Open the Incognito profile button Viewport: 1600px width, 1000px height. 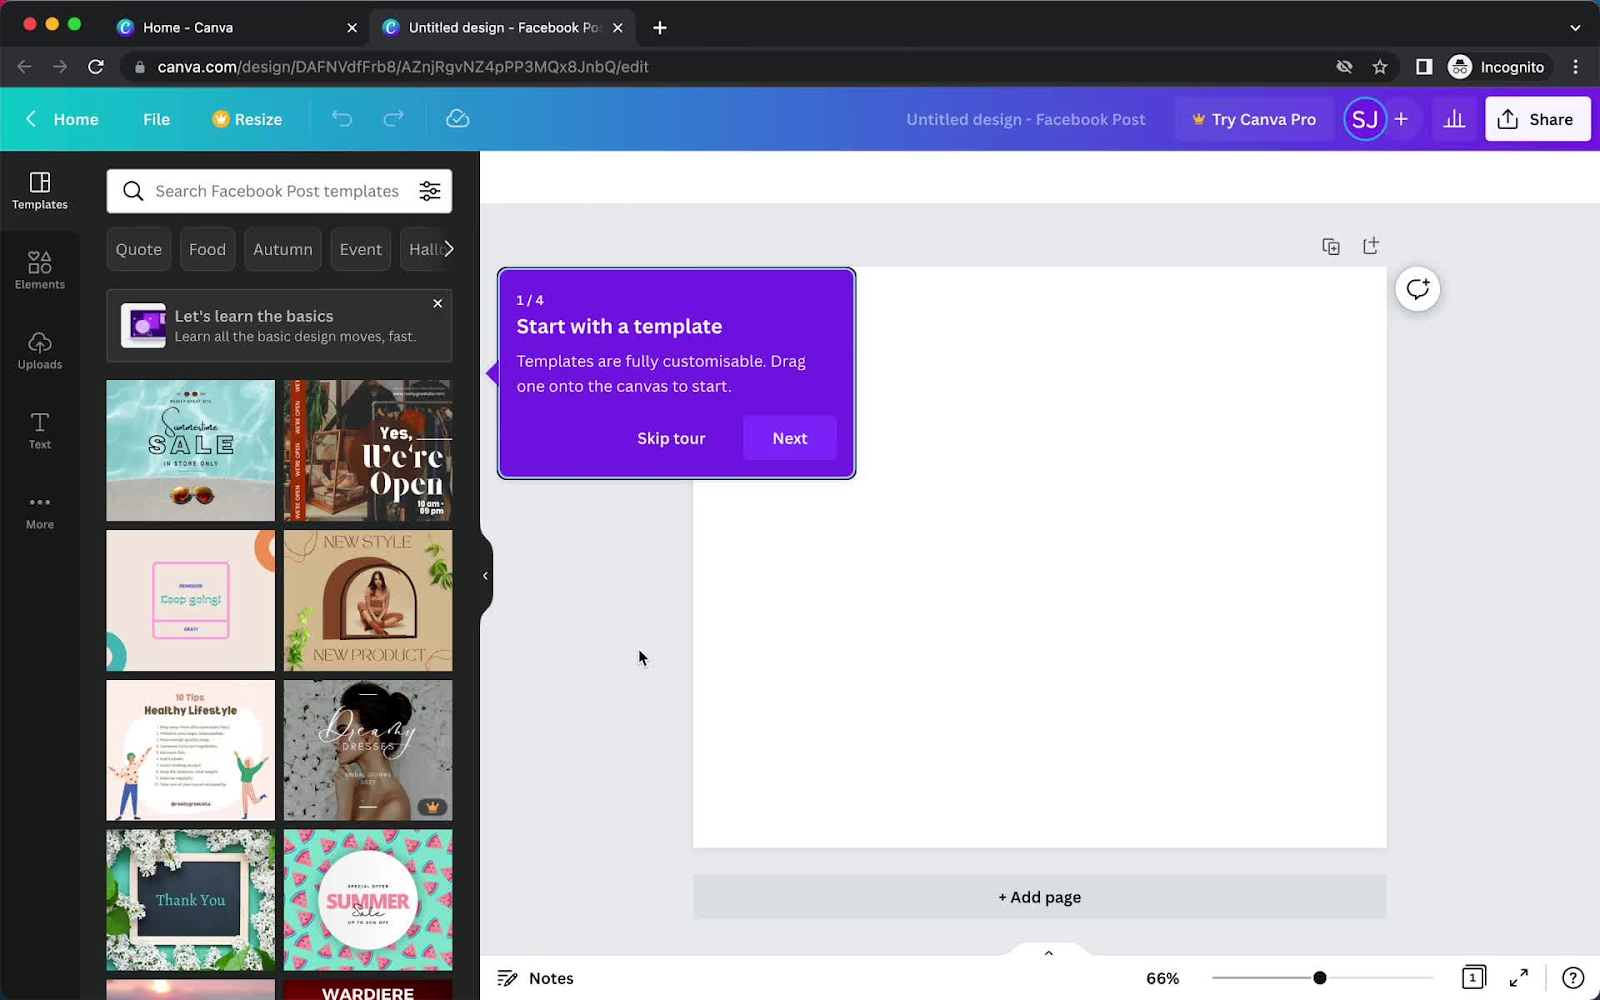1498,67
